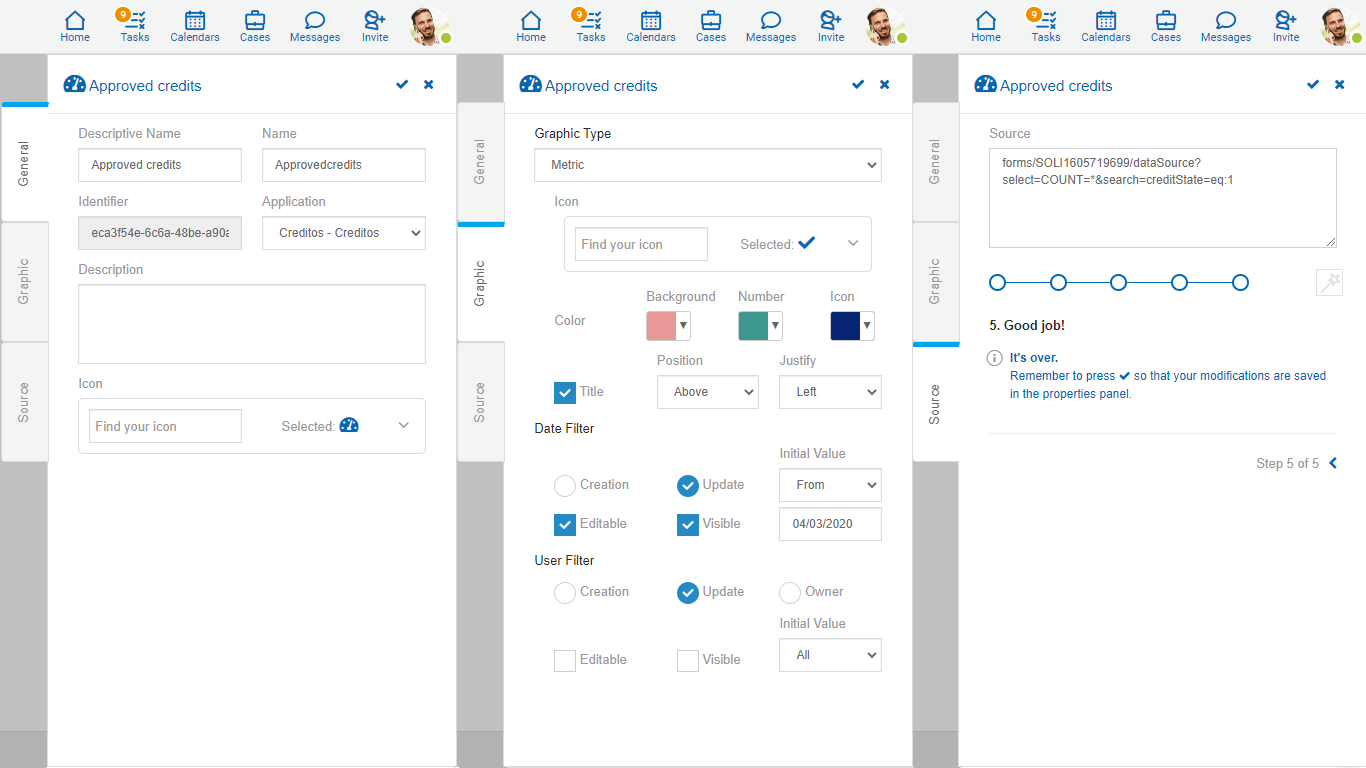Open Calendars icon above the Graphic Type panel
The width and height of the screenshot is (1366, 768).
pyautogui.click(x=651, y=26)
